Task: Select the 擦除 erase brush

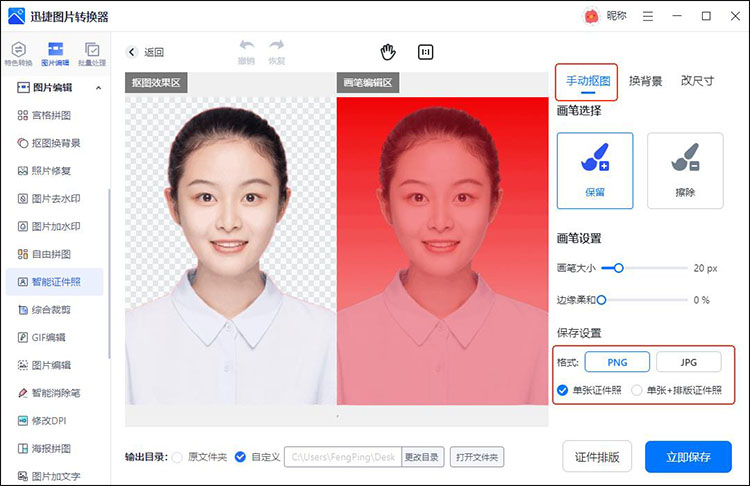Action: point(685,170)
